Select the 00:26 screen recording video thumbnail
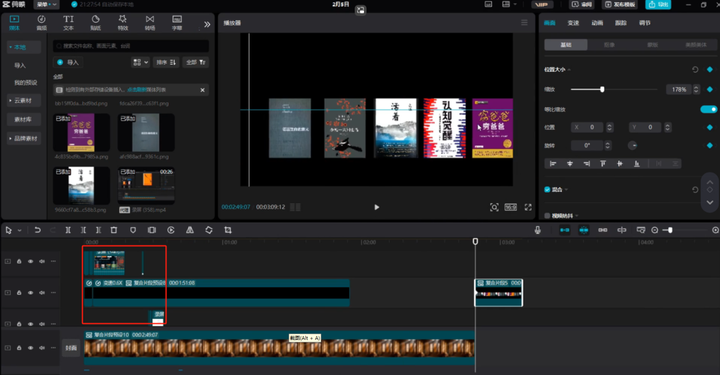 click(x=146, y=186)
